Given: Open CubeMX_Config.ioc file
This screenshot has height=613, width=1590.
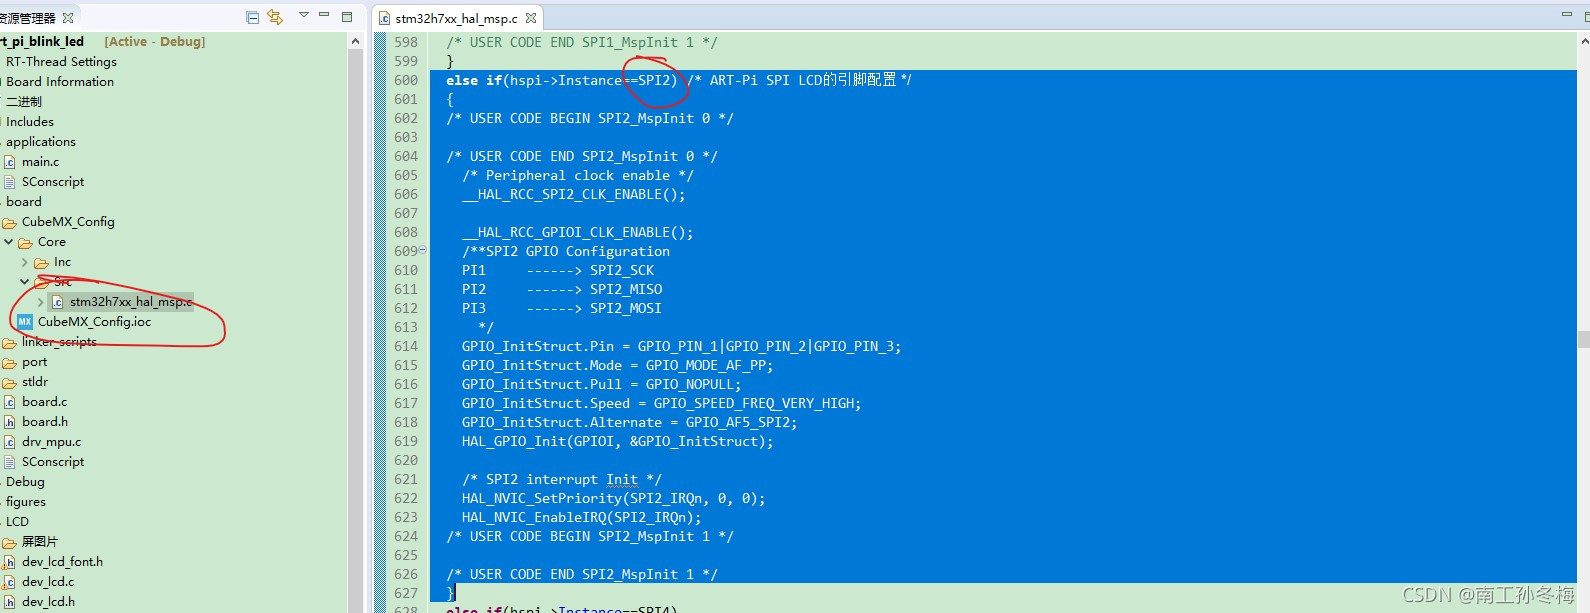Looking at the screenshot, I should click(94, 321).
